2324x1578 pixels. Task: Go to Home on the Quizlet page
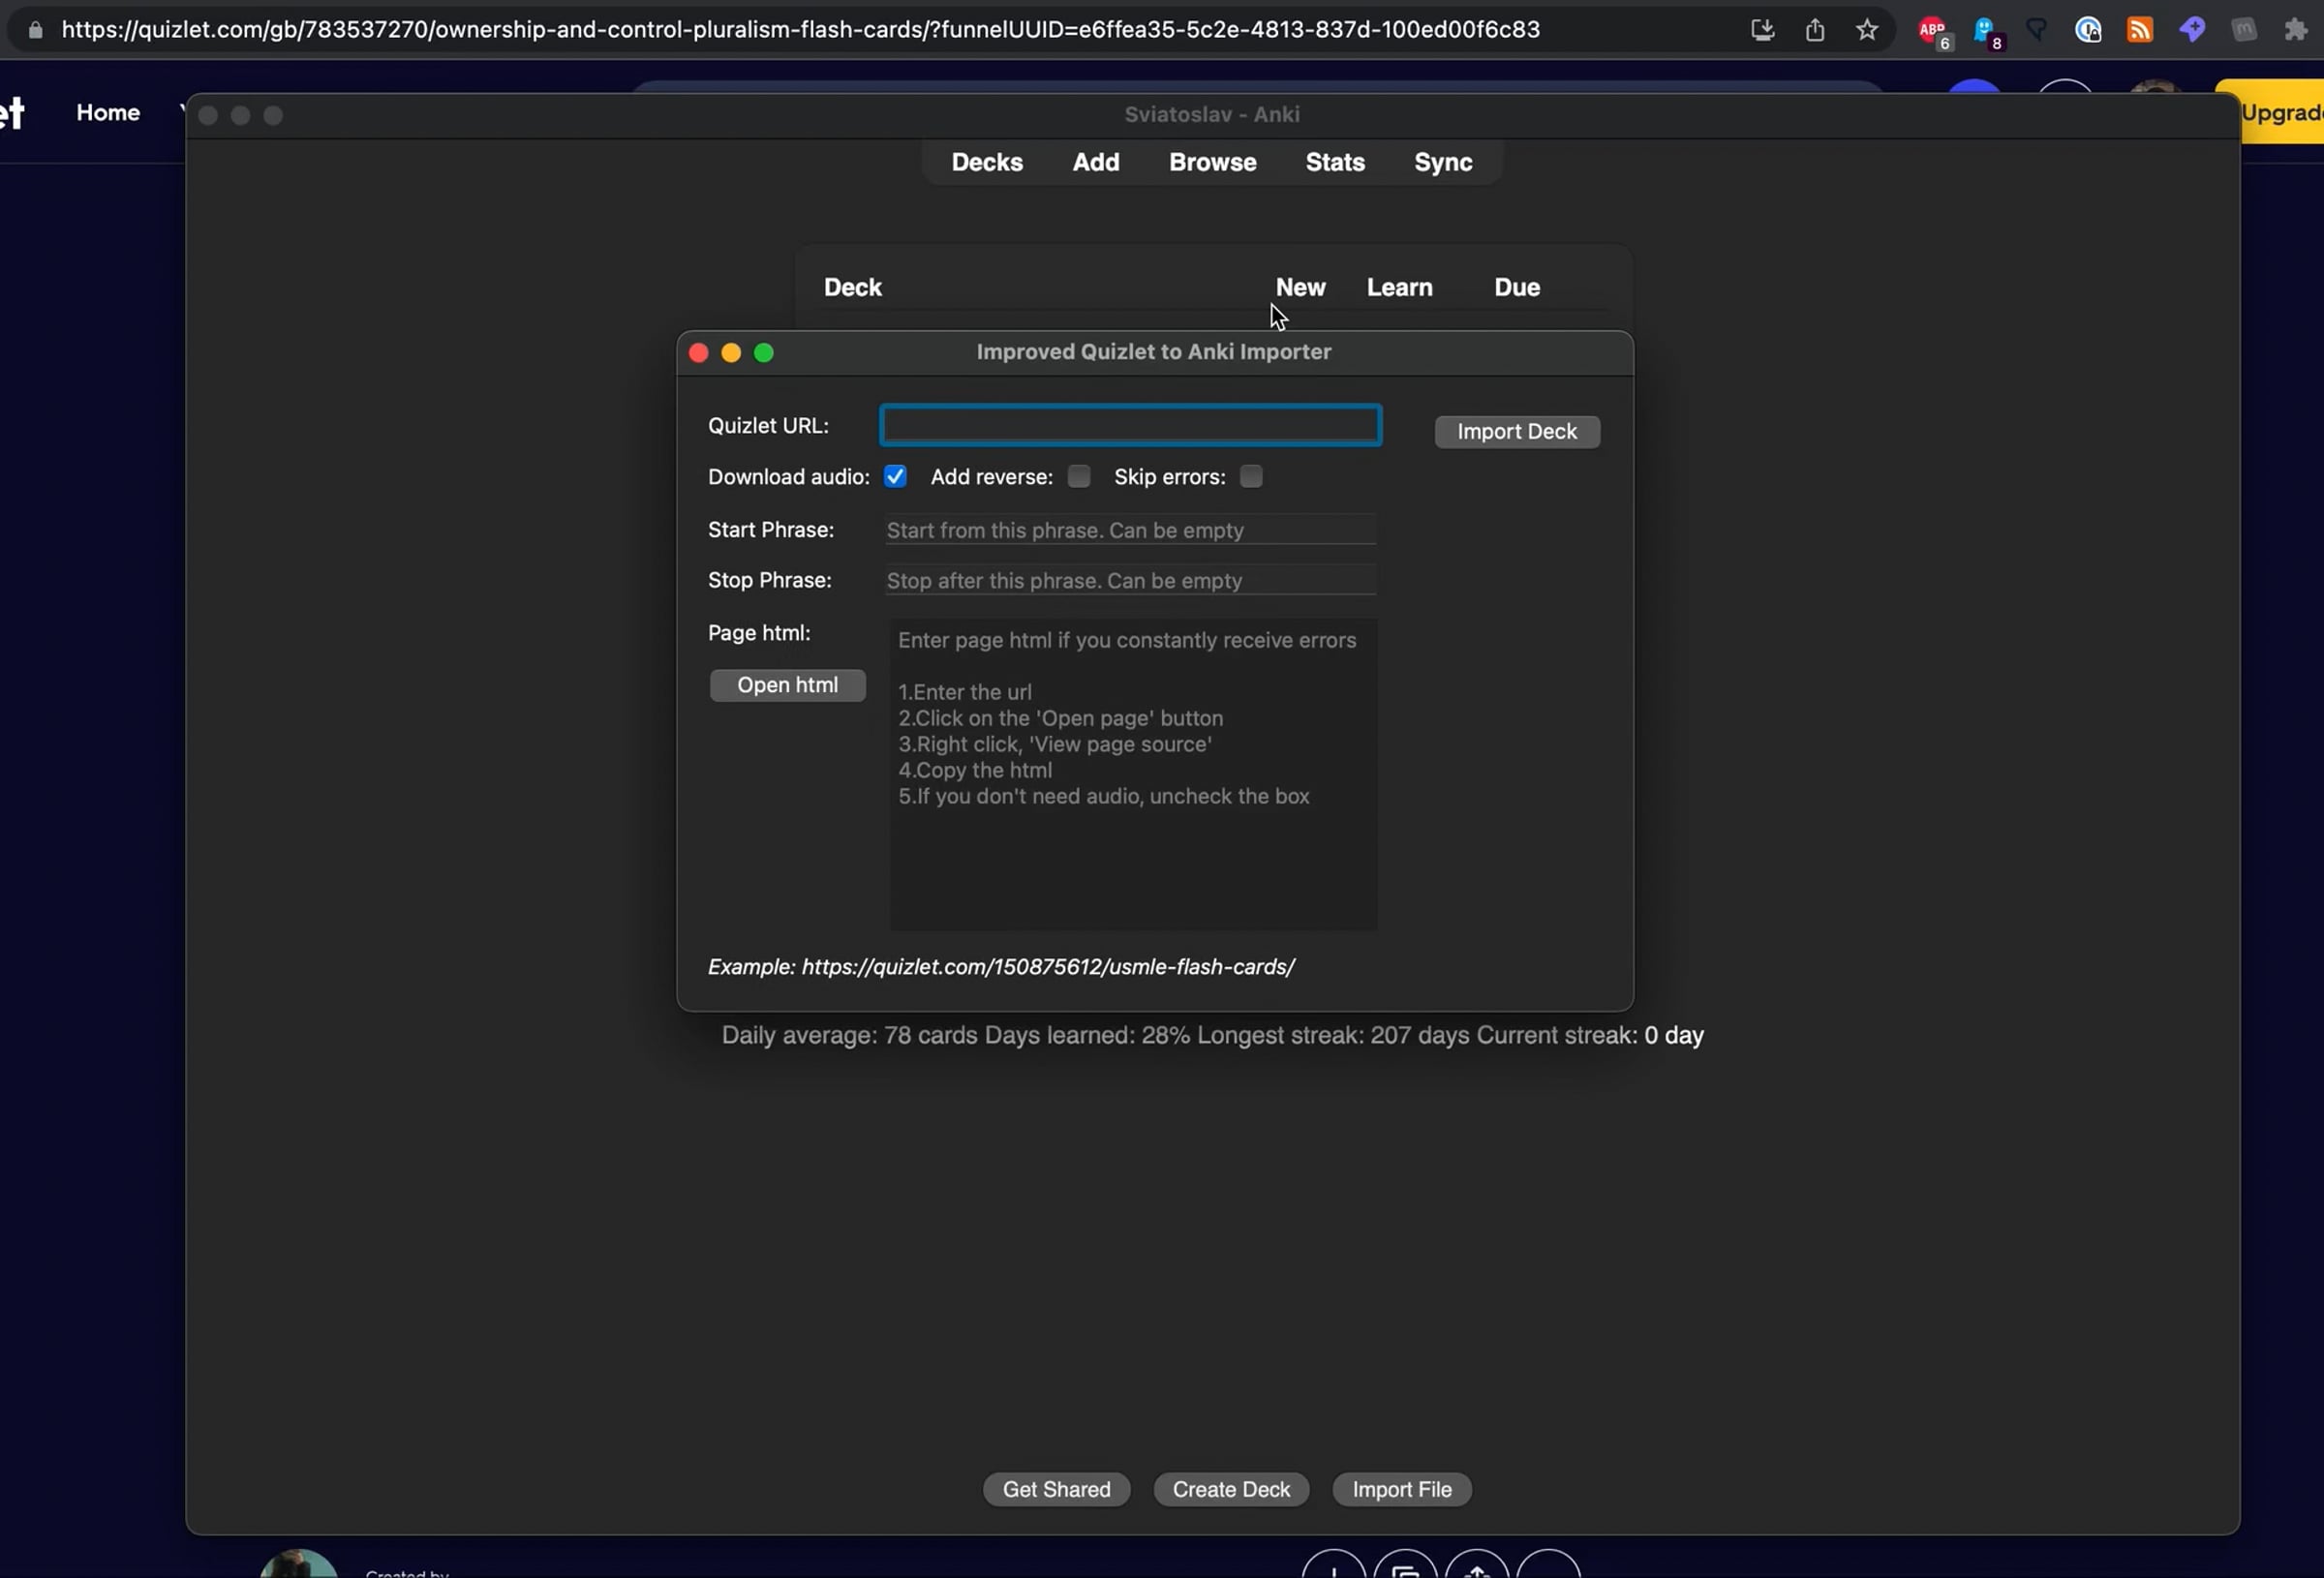108,113
